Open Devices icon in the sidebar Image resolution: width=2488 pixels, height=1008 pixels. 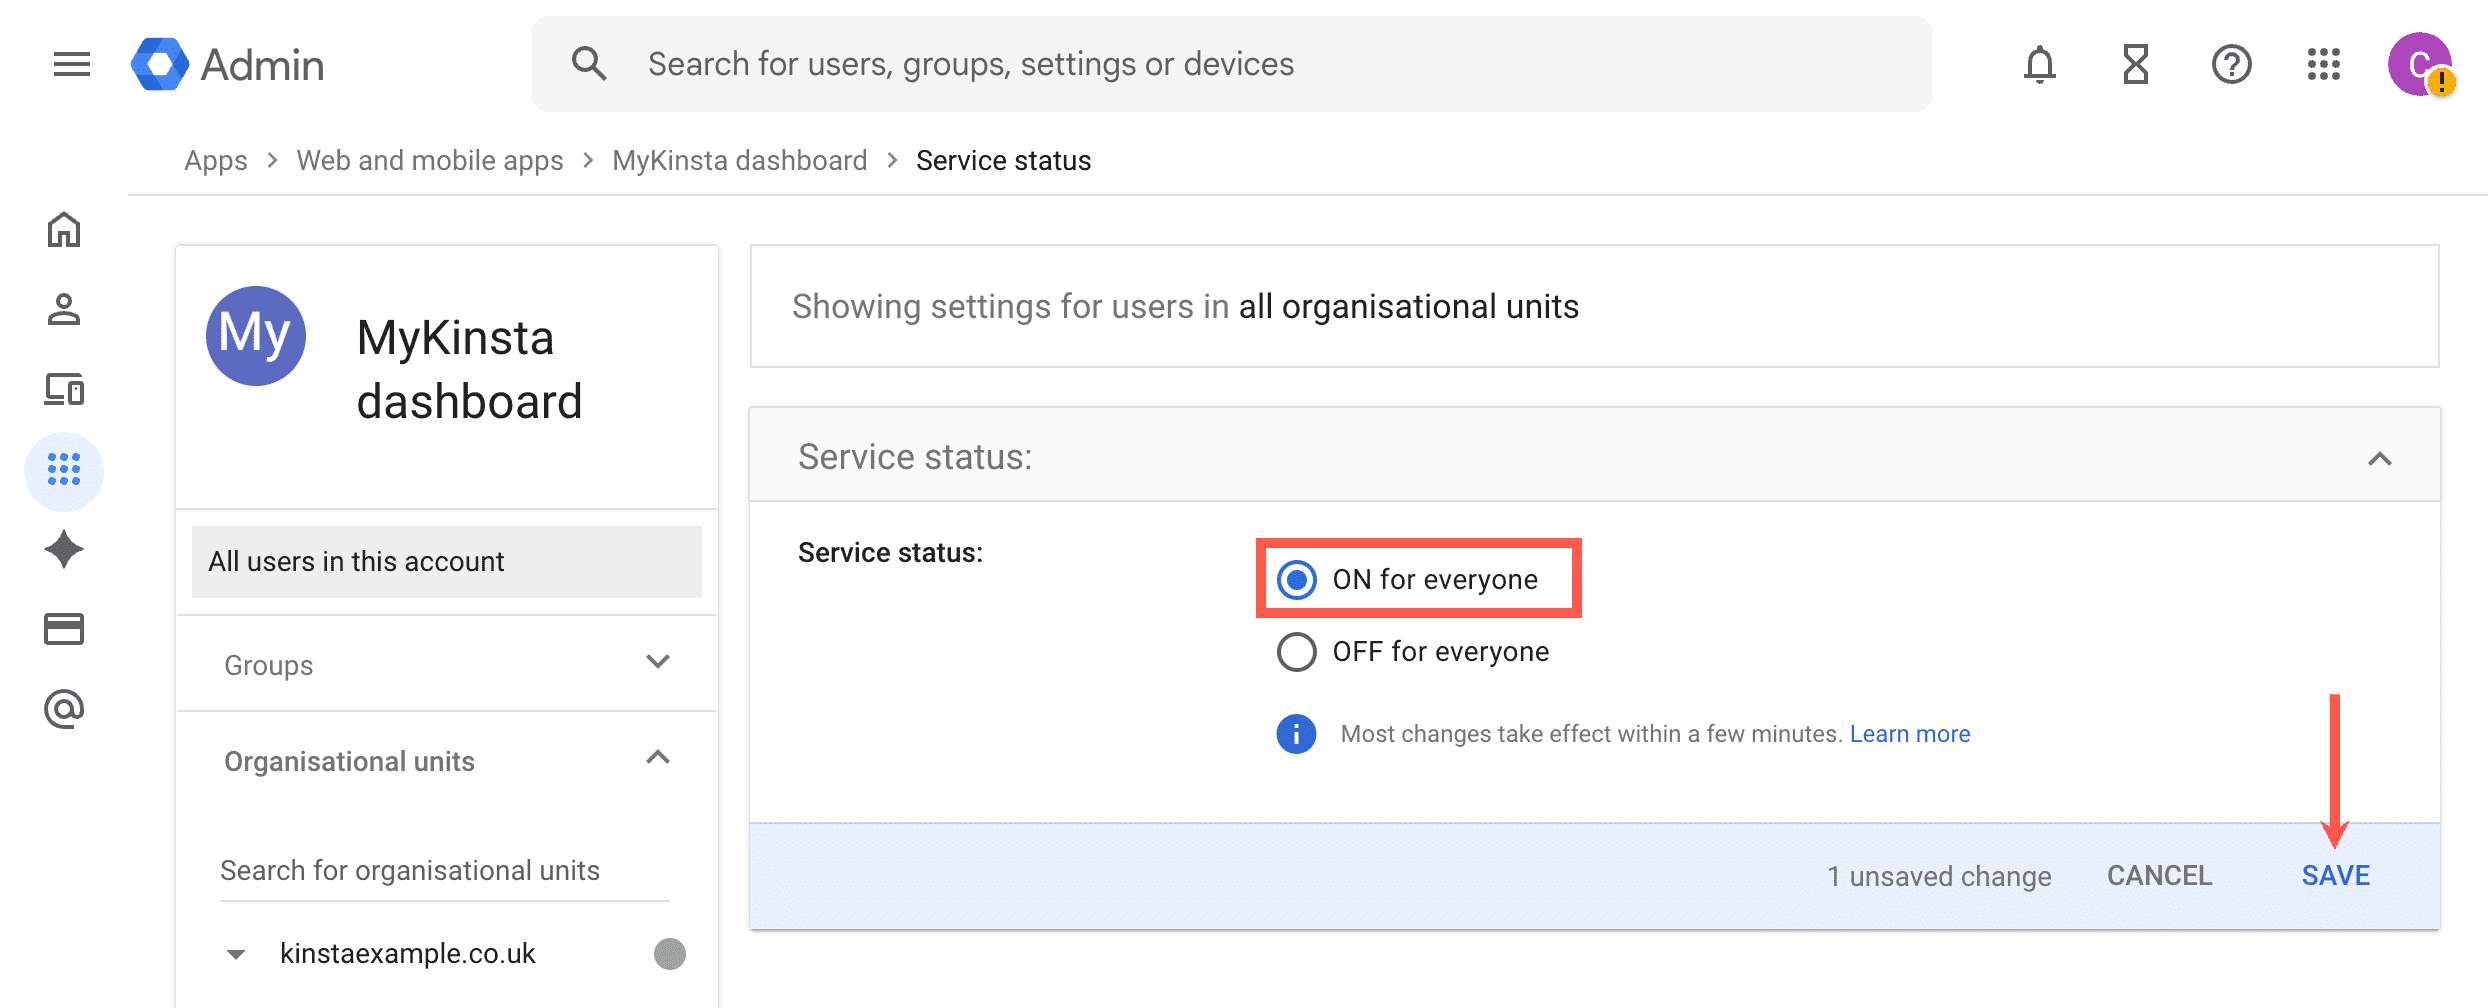point(64,390)
